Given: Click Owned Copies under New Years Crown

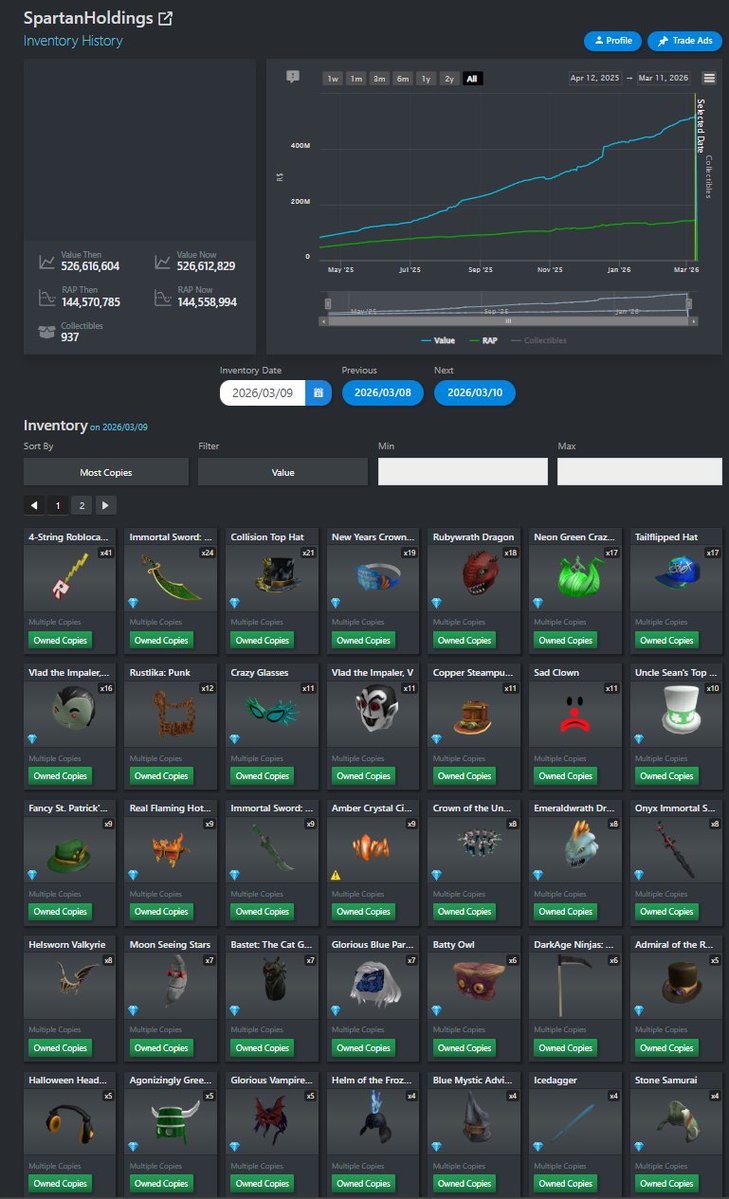Looking at the screenshot, I should [x=363, y=641].
